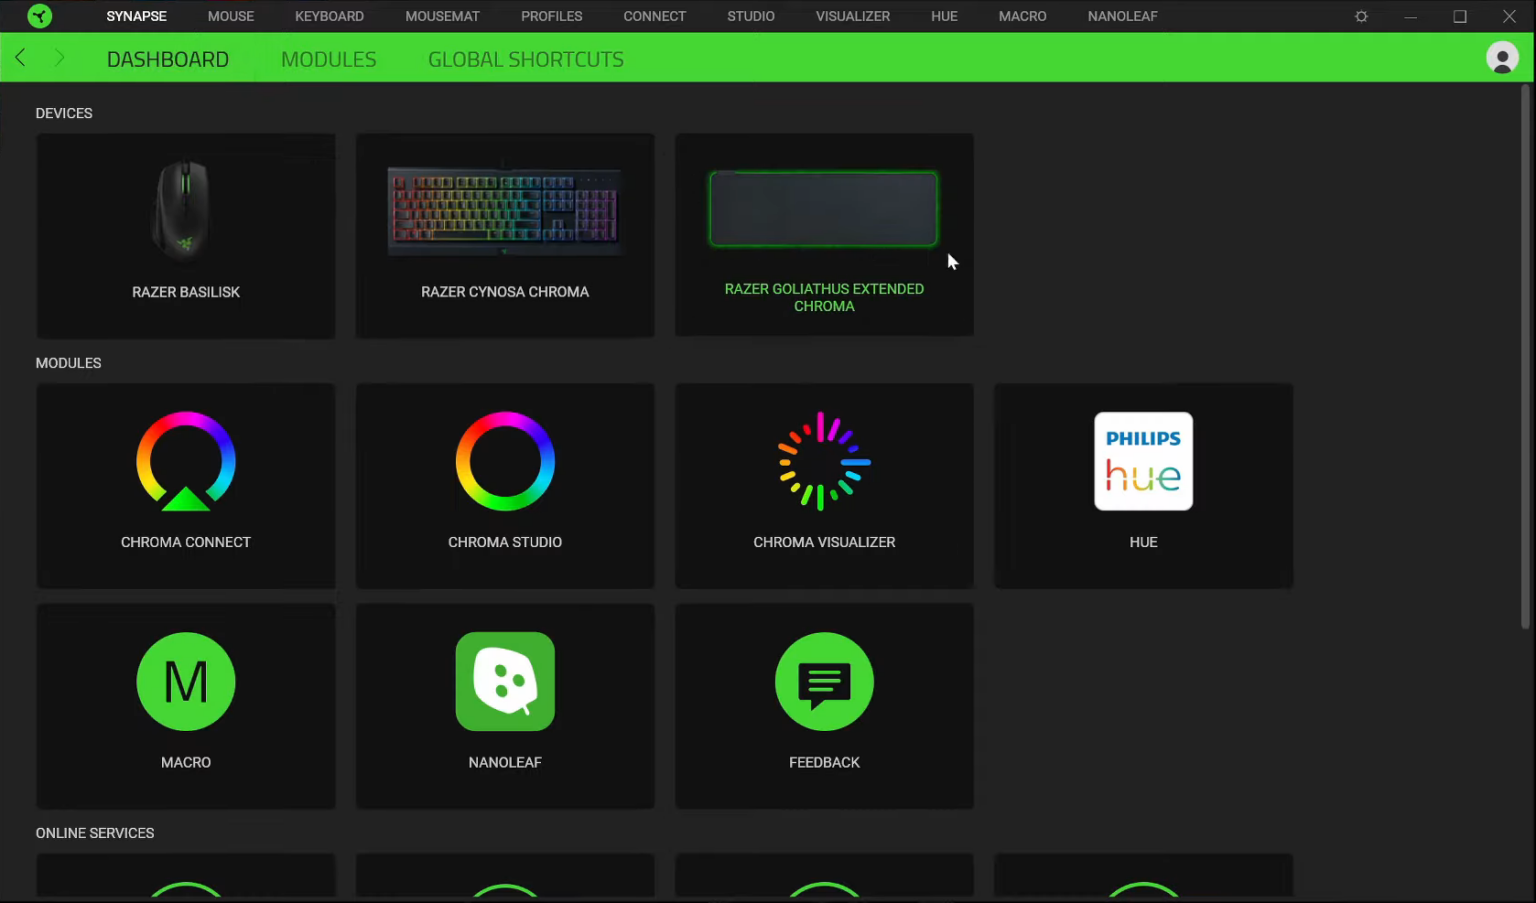Switch to the Mouse top tab

pyautogui.click(x=231, y=16)
